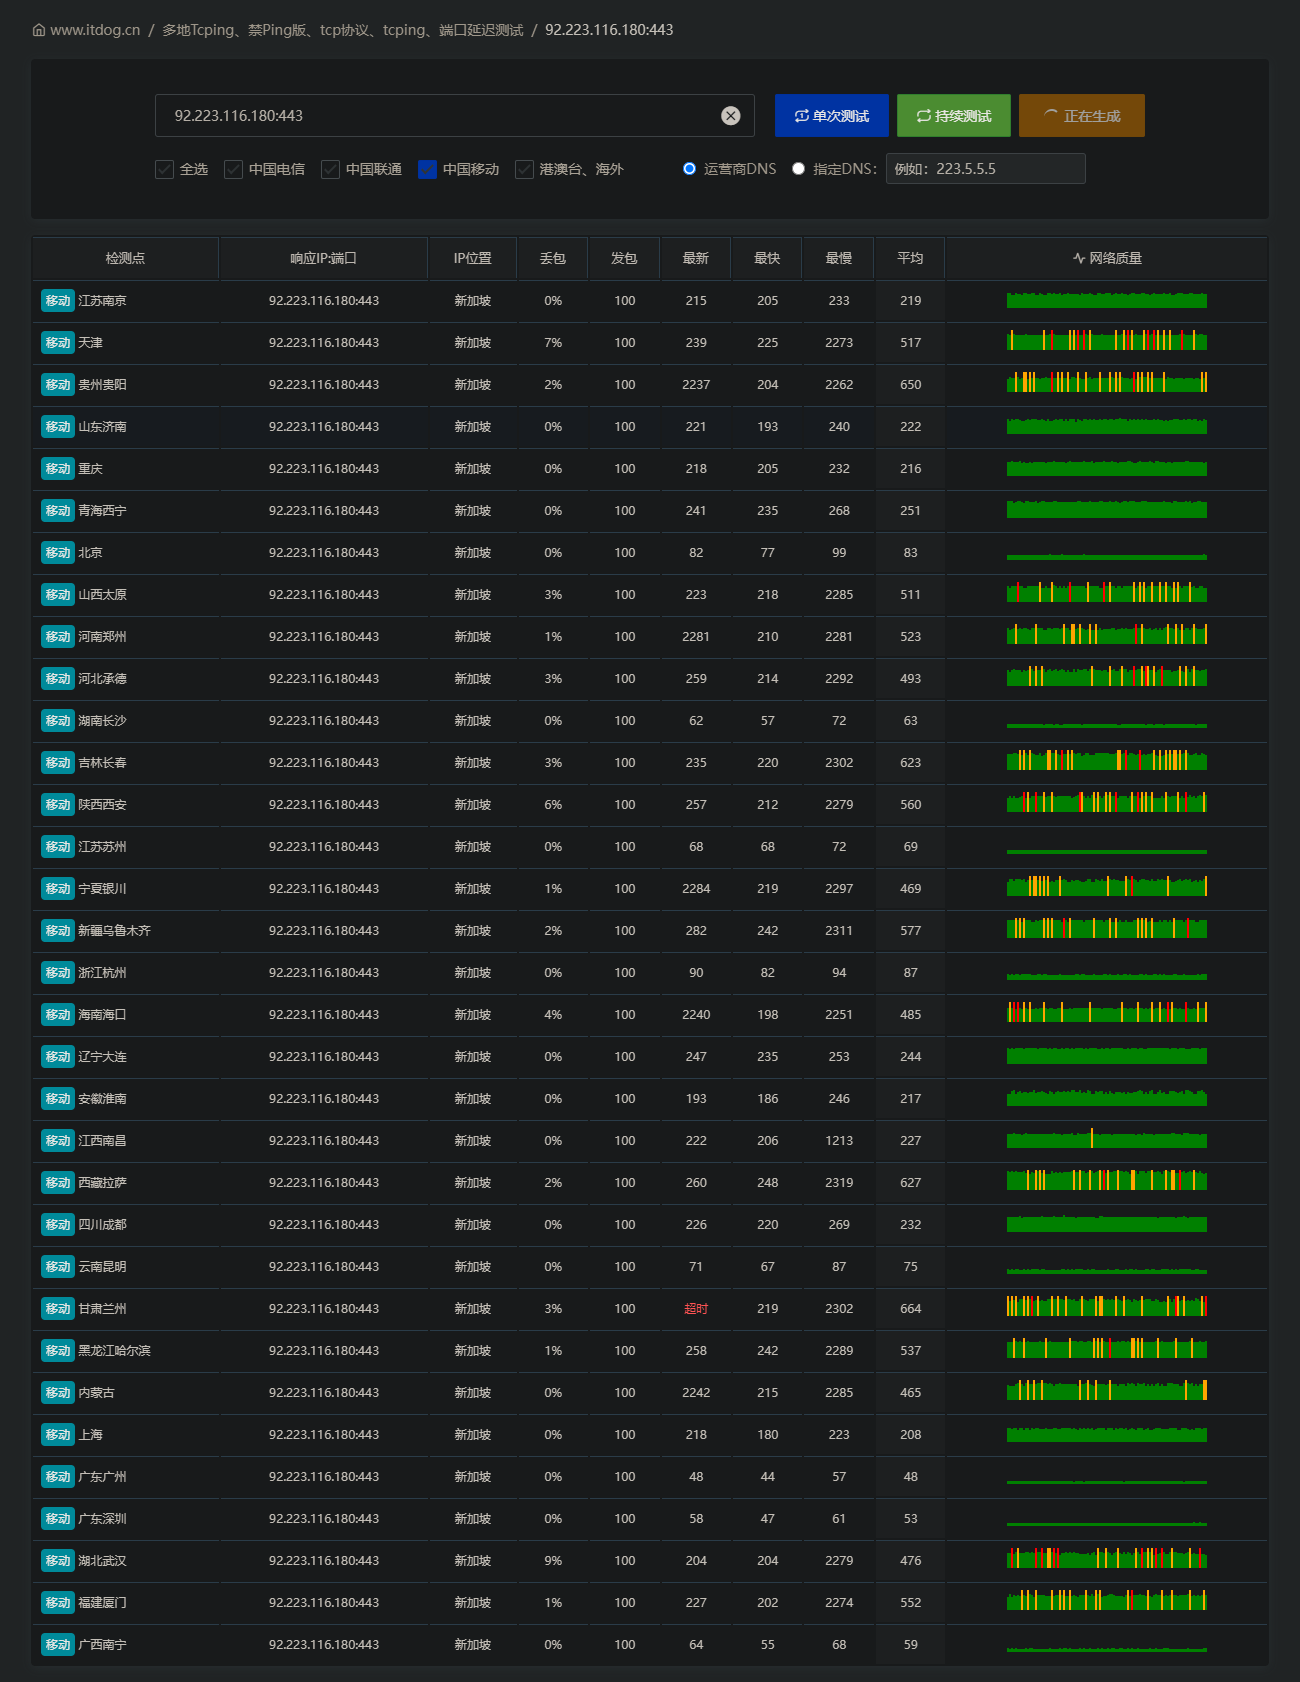Click 移动 badge for 新疆乌鲁木齐 row
The width and height of the screenshot is (1300, 1682).
coord(58,931)
